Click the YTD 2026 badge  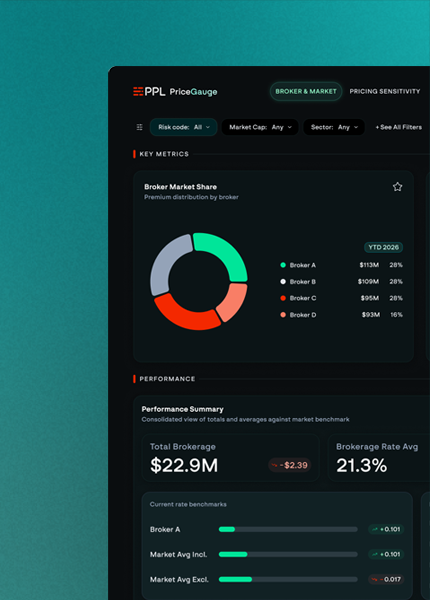click(x=383, y=247)
